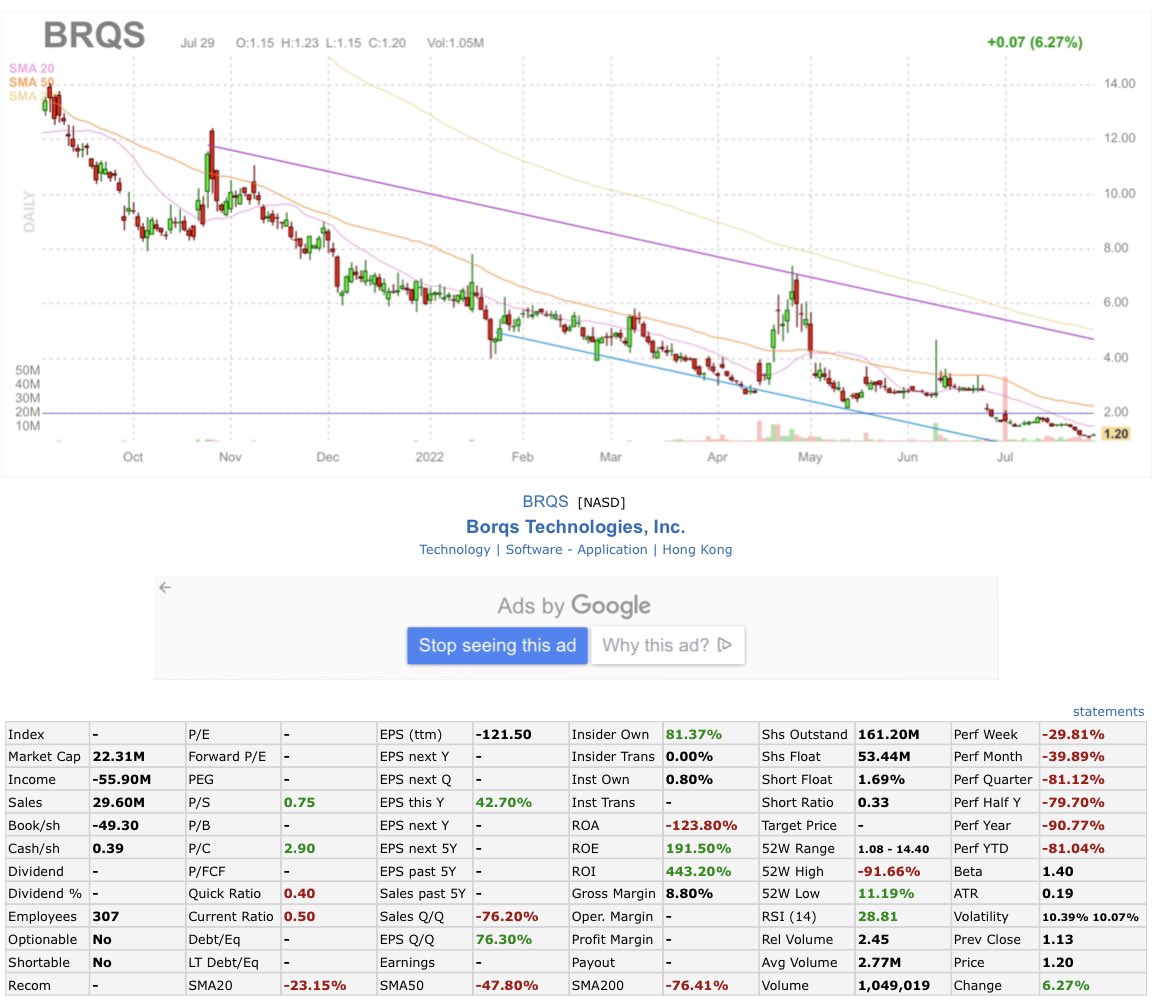Click the Perf Month value -39.89%
Screen dimensions: 1170x1008
[x=1074, y=757]
